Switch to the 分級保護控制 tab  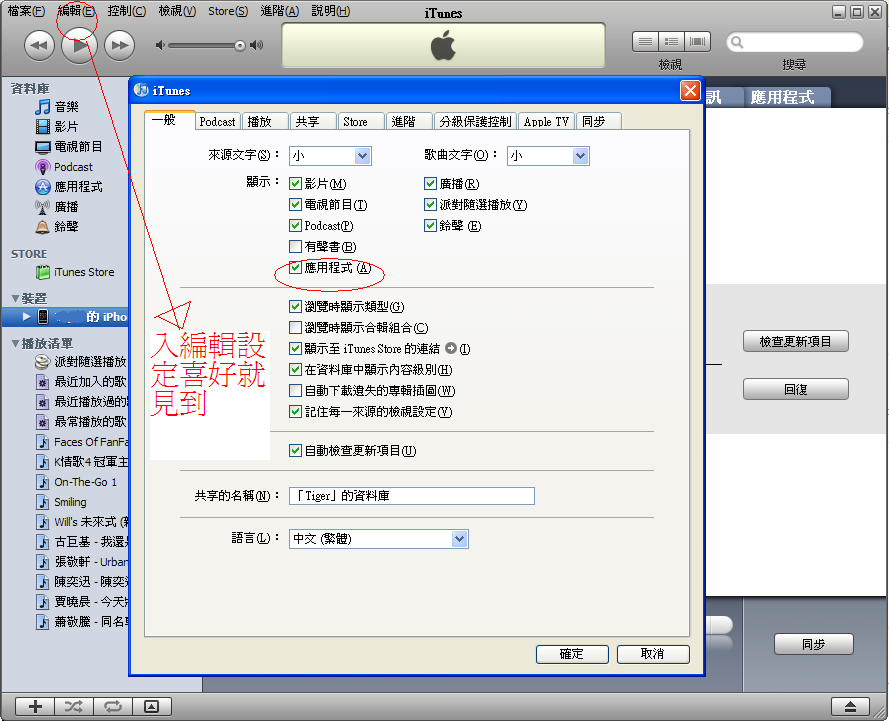coord(475,121)
